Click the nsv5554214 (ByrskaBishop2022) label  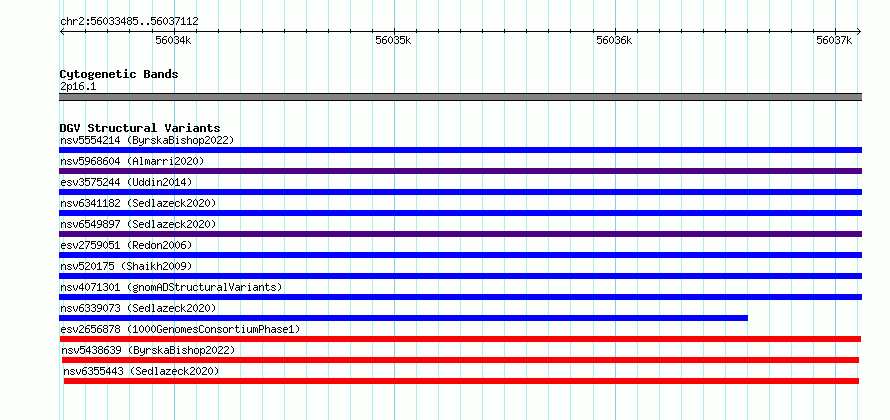click(x=147, y=140)
